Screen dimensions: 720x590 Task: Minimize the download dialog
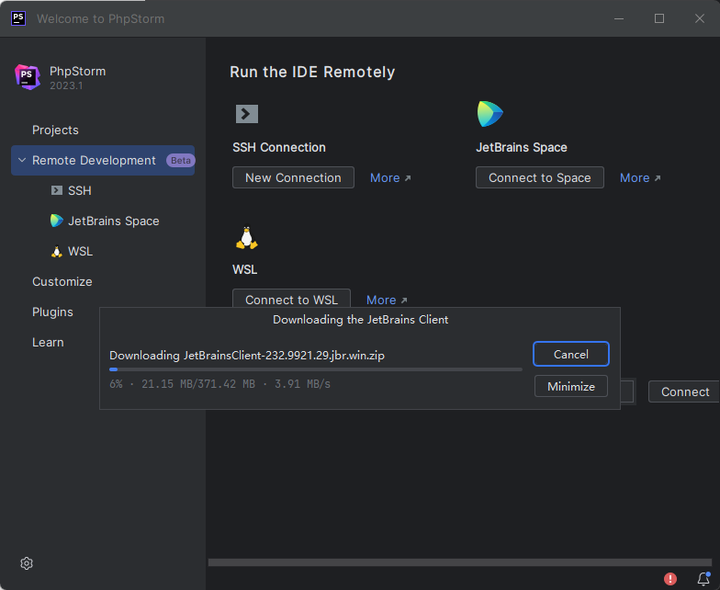click(571, 386)
